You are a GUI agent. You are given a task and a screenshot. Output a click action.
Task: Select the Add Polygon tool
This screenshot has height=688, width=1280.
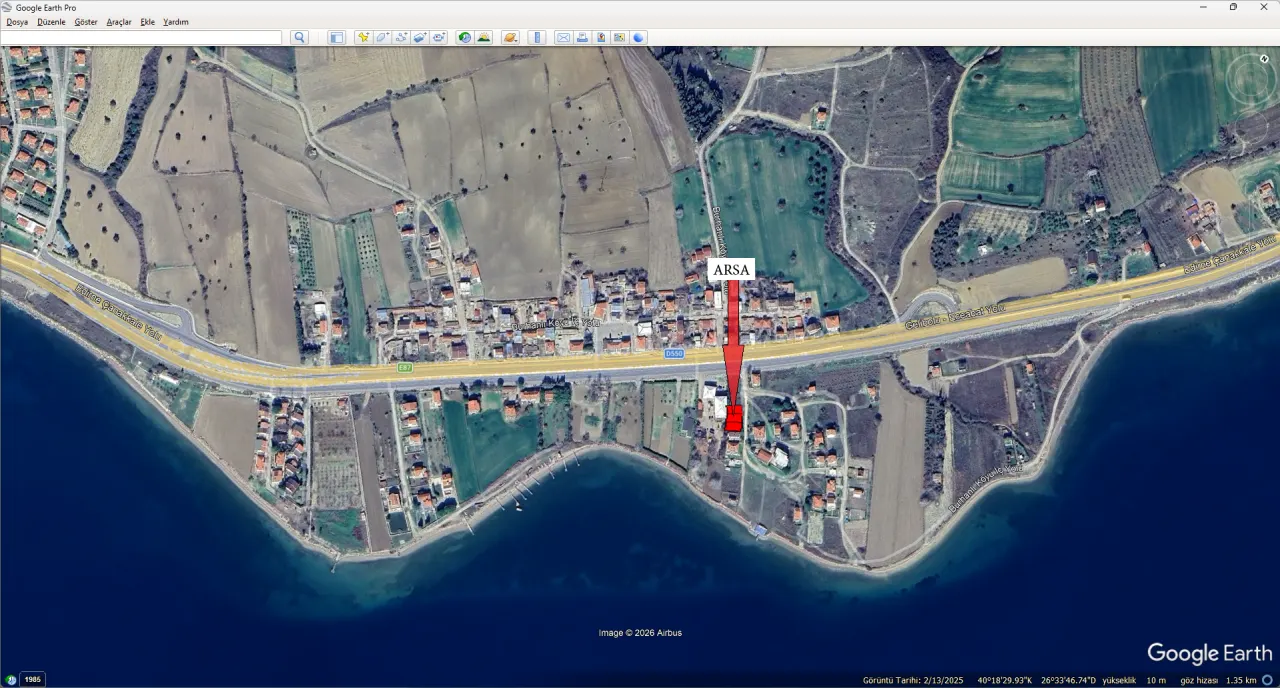(x=382, y=37)
